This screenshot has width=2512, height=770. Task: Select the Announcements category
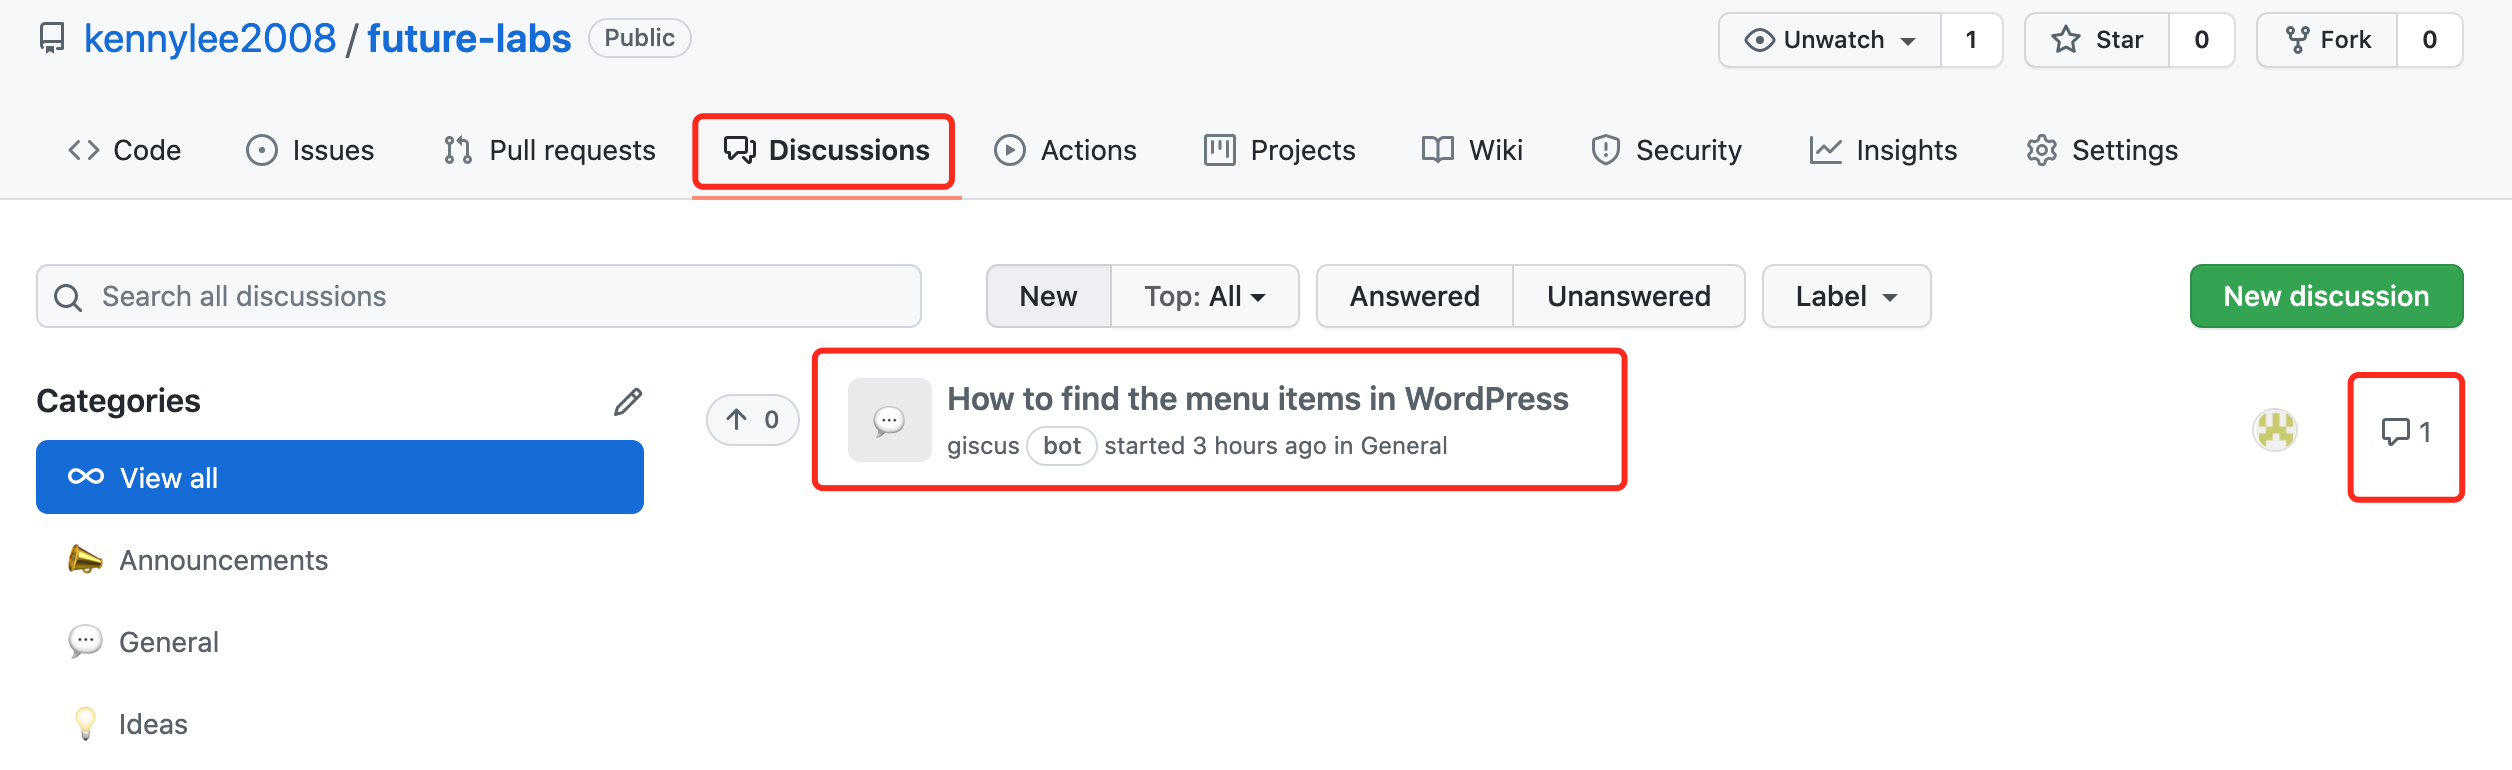pyautogui.click(x=198, y=560)
